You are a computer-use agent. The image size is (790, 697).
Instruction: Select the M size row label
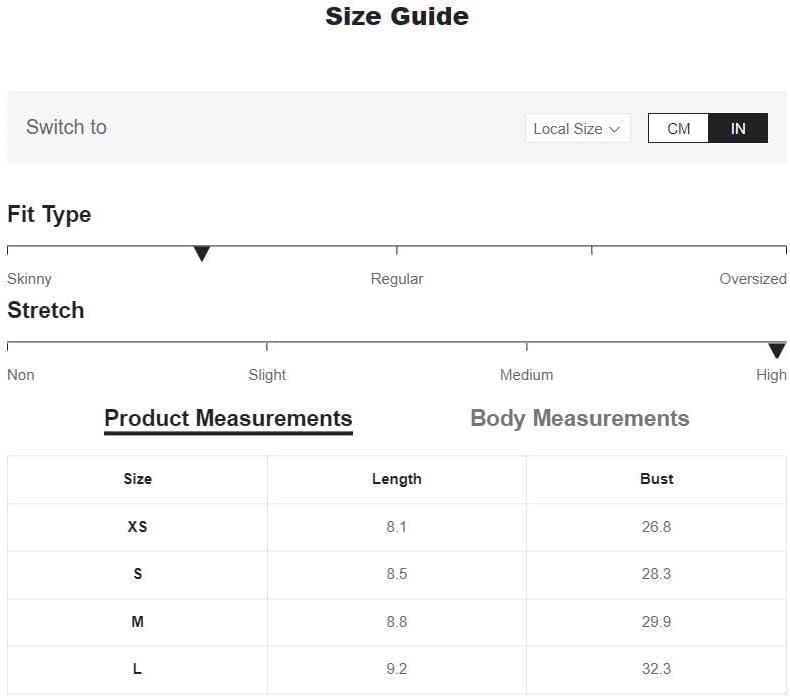138,621
